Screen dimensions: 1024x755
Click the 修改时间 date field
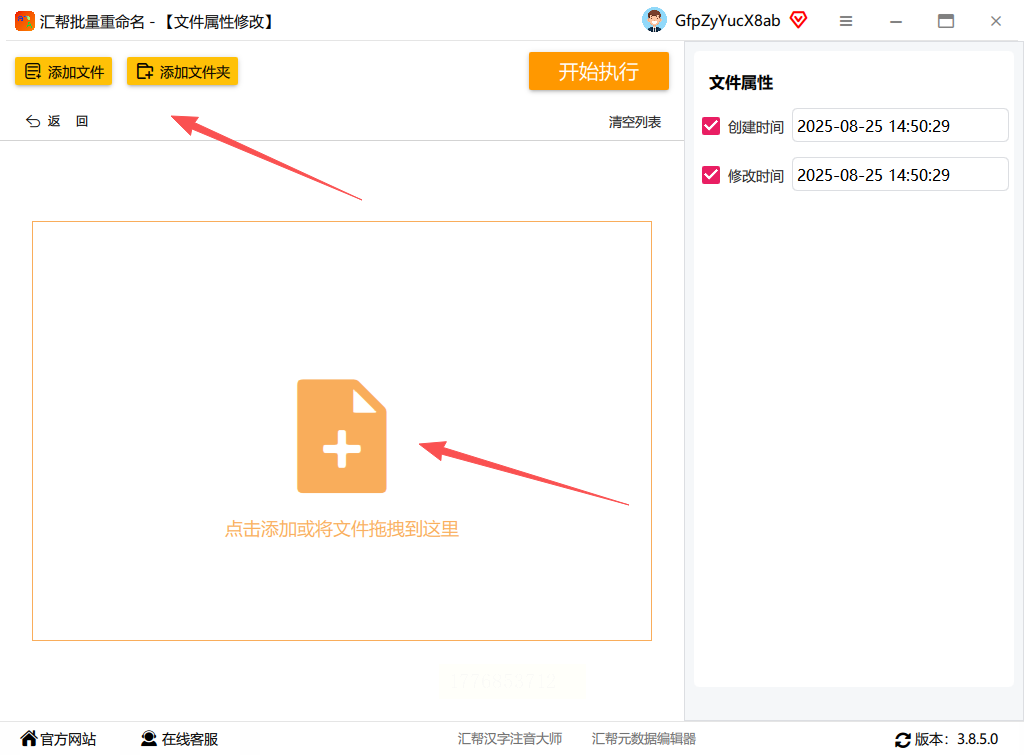900,174
